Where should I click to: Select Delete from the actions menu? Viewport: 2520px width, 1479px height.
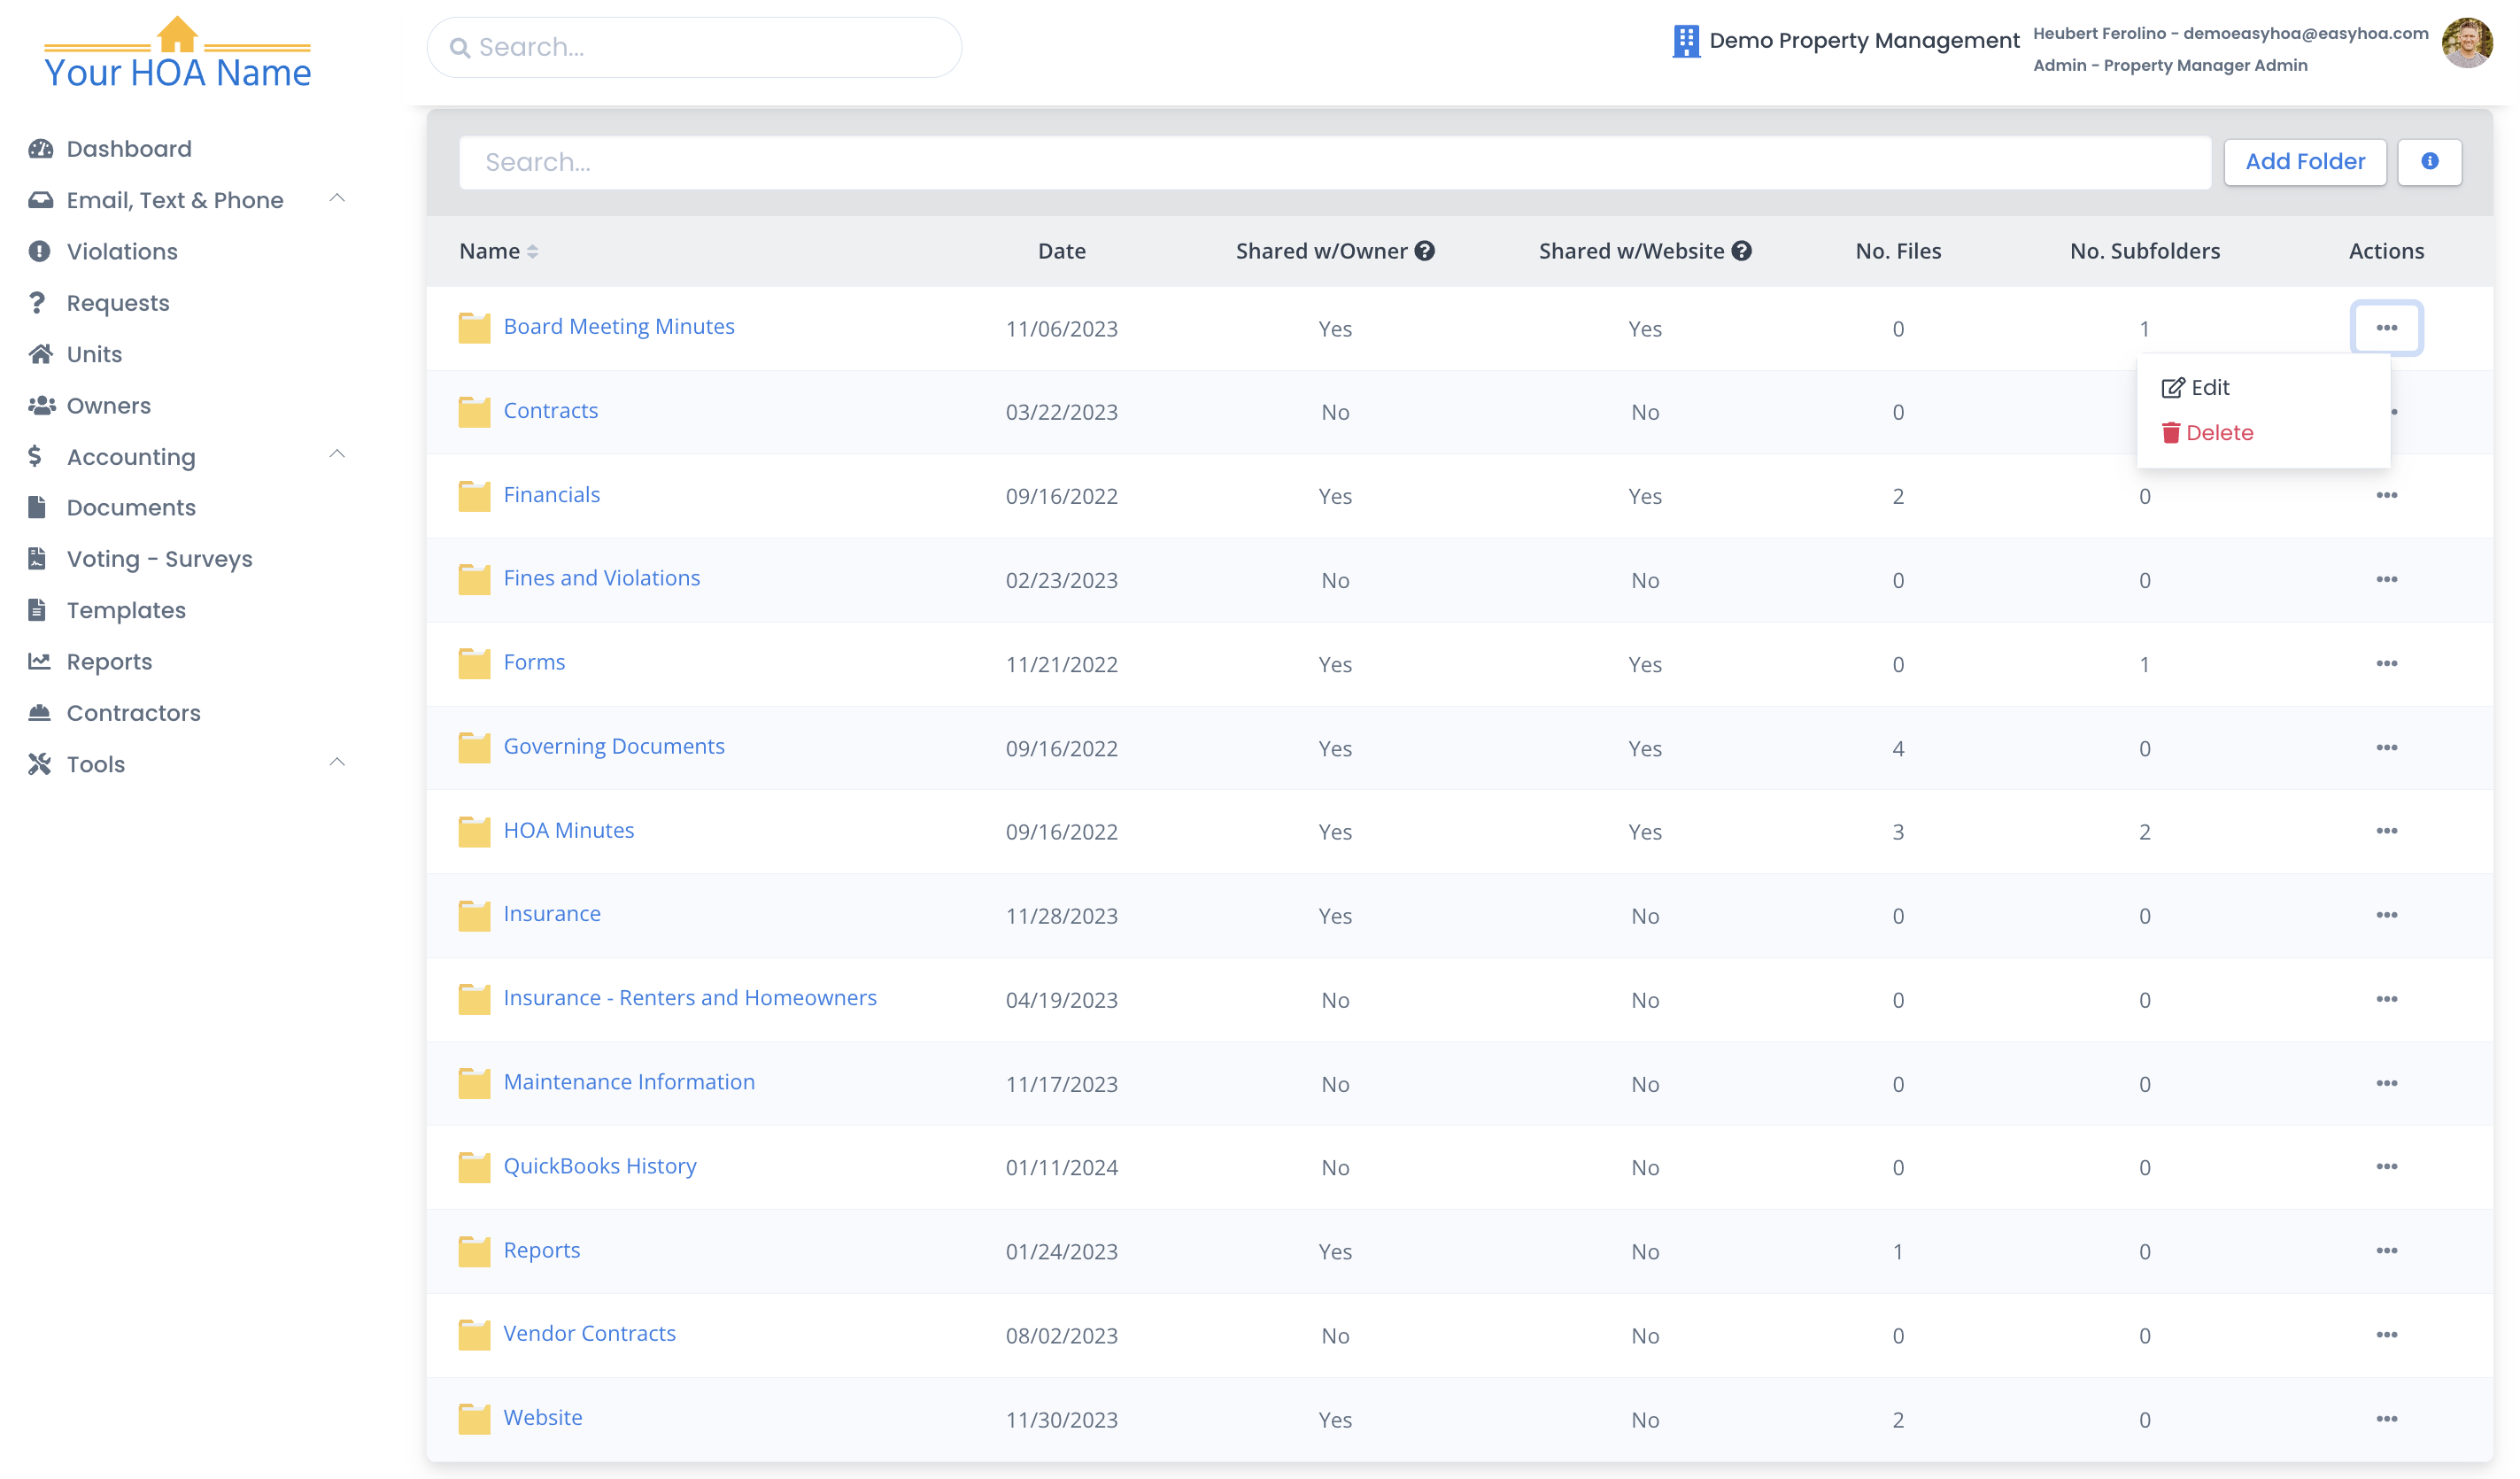[x=2207, y=432]
